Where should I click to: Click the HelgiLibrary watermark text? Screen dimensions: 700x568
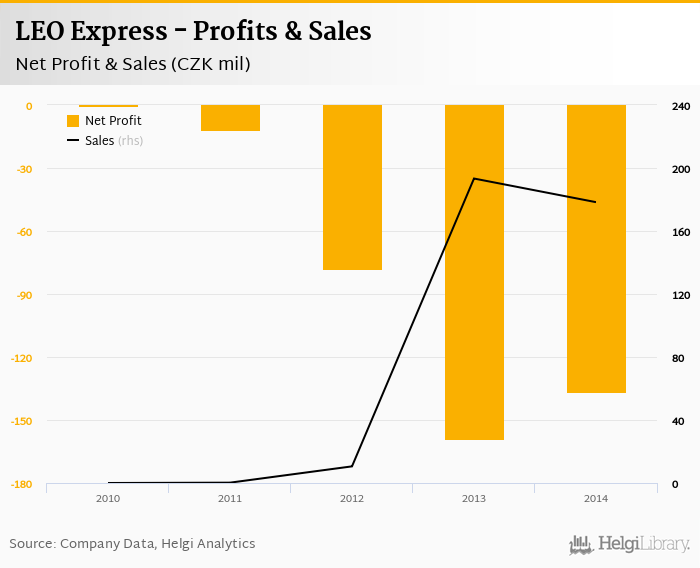pos(644,544)
